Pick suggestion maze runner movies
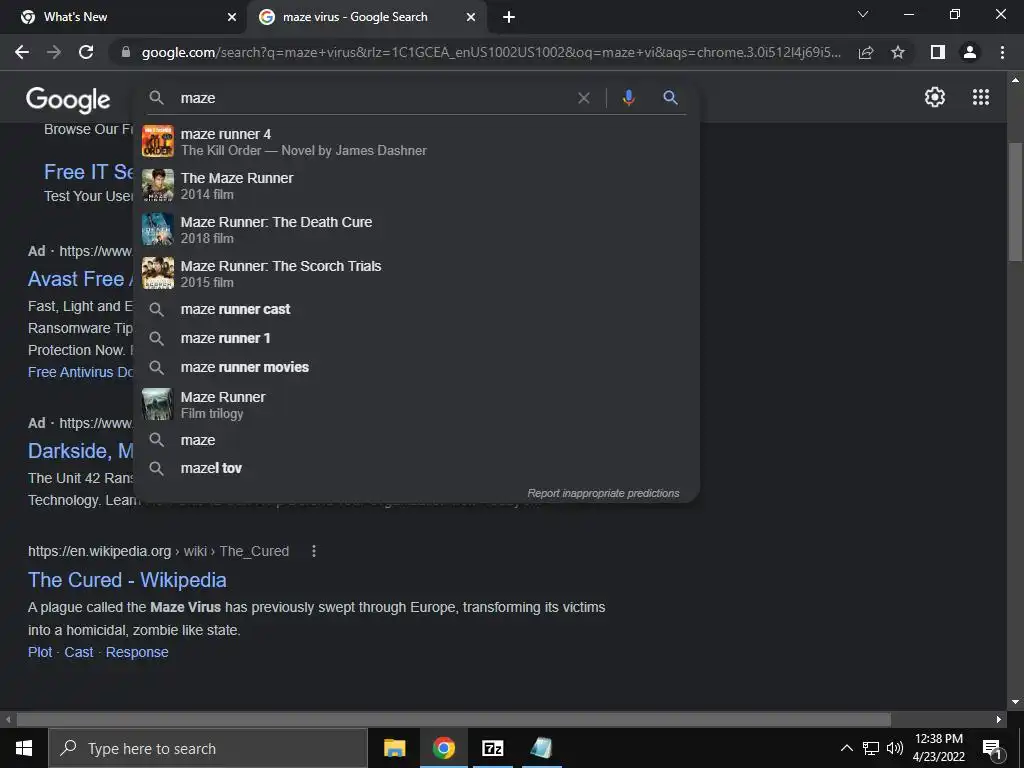The height and width of the screenshot is (768, 1024). (416, 367)
